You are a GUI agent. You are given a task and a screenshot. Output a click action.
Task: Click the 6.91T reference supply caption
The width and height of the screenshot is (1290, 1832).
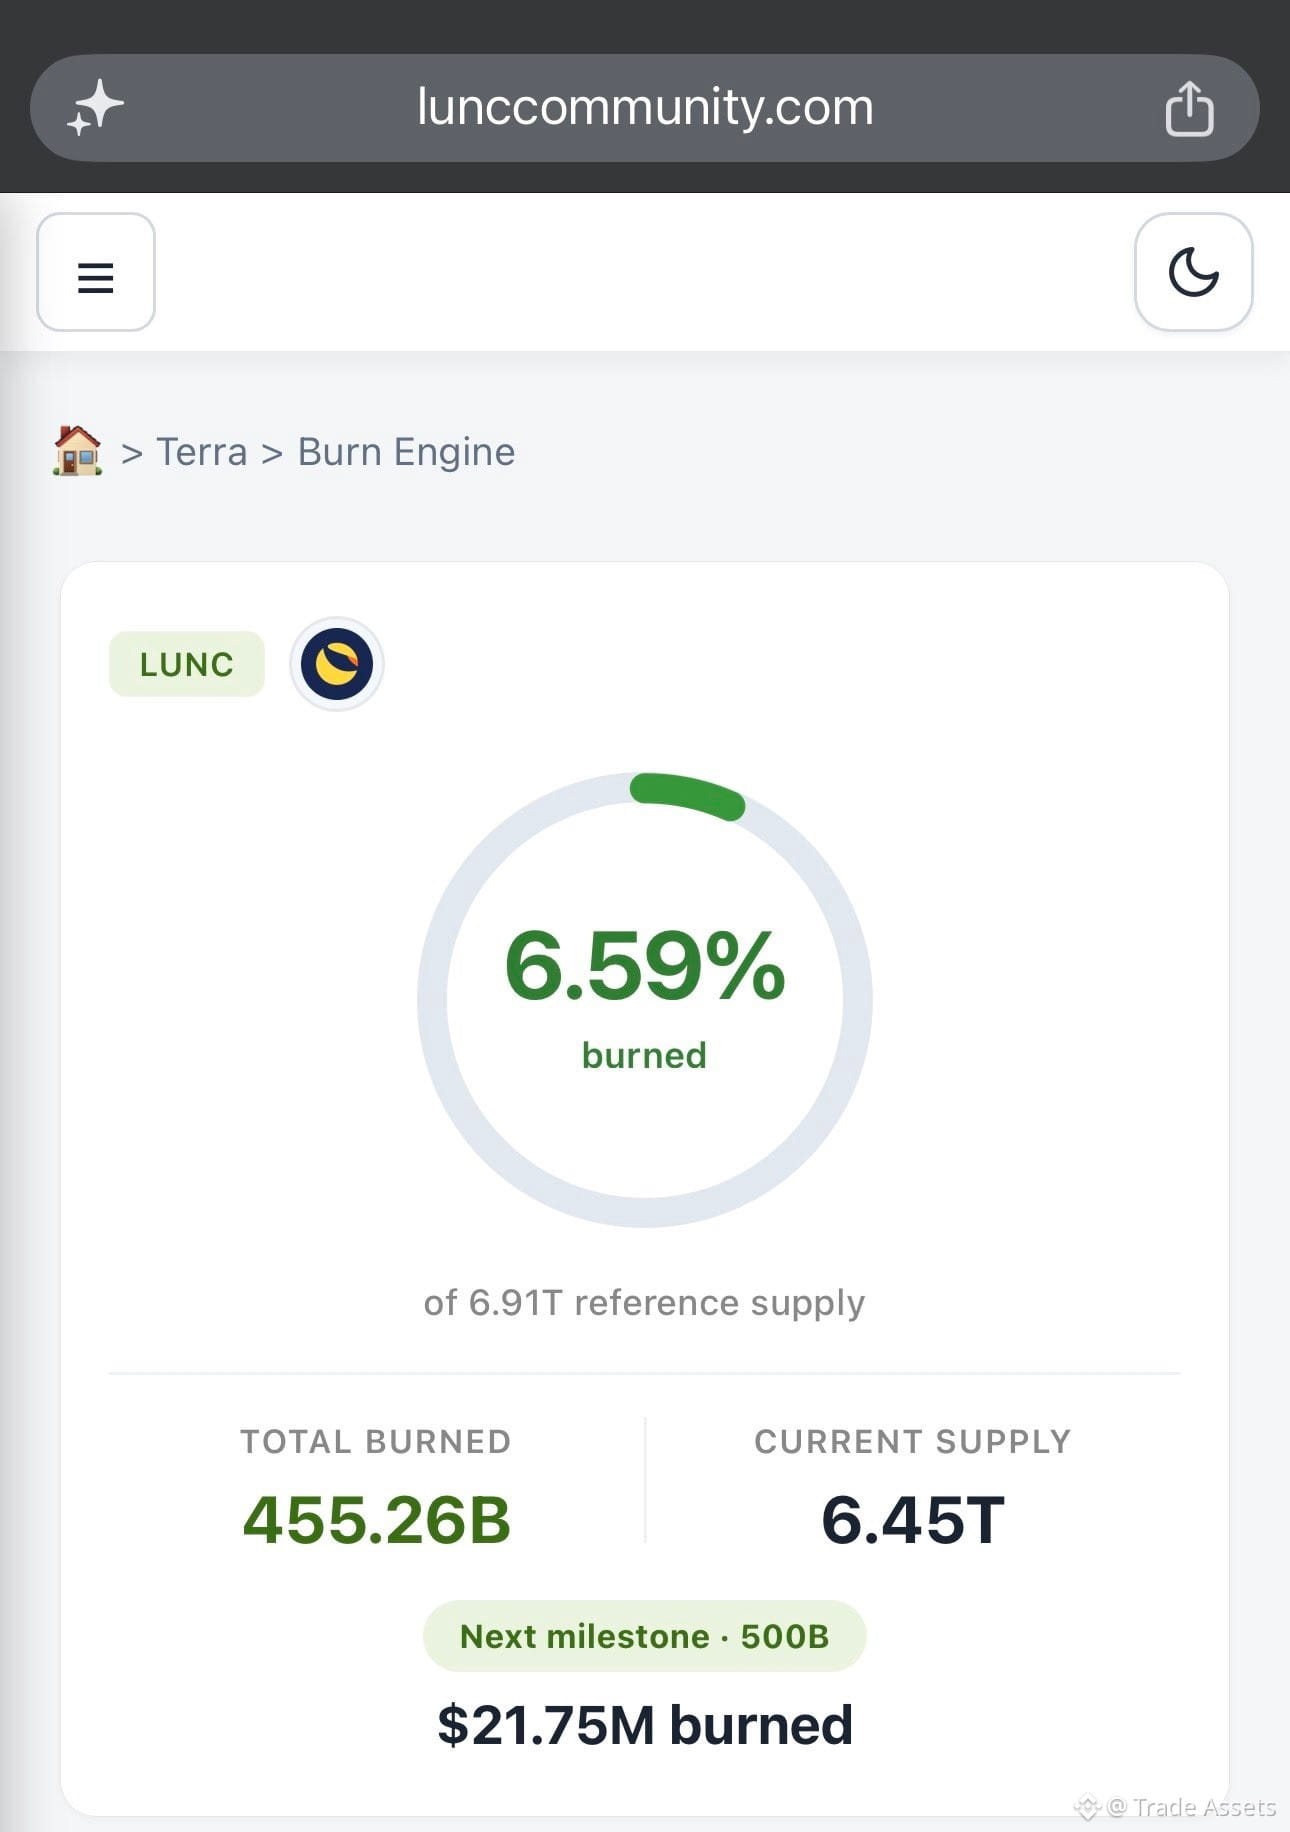point(645,1302)
